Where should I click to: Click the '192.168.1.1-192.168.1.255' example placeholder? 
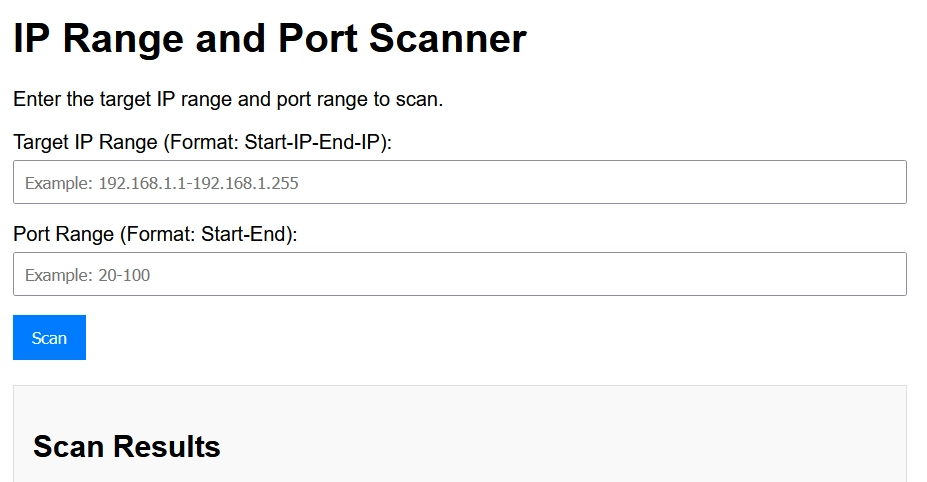coord(198,184)
